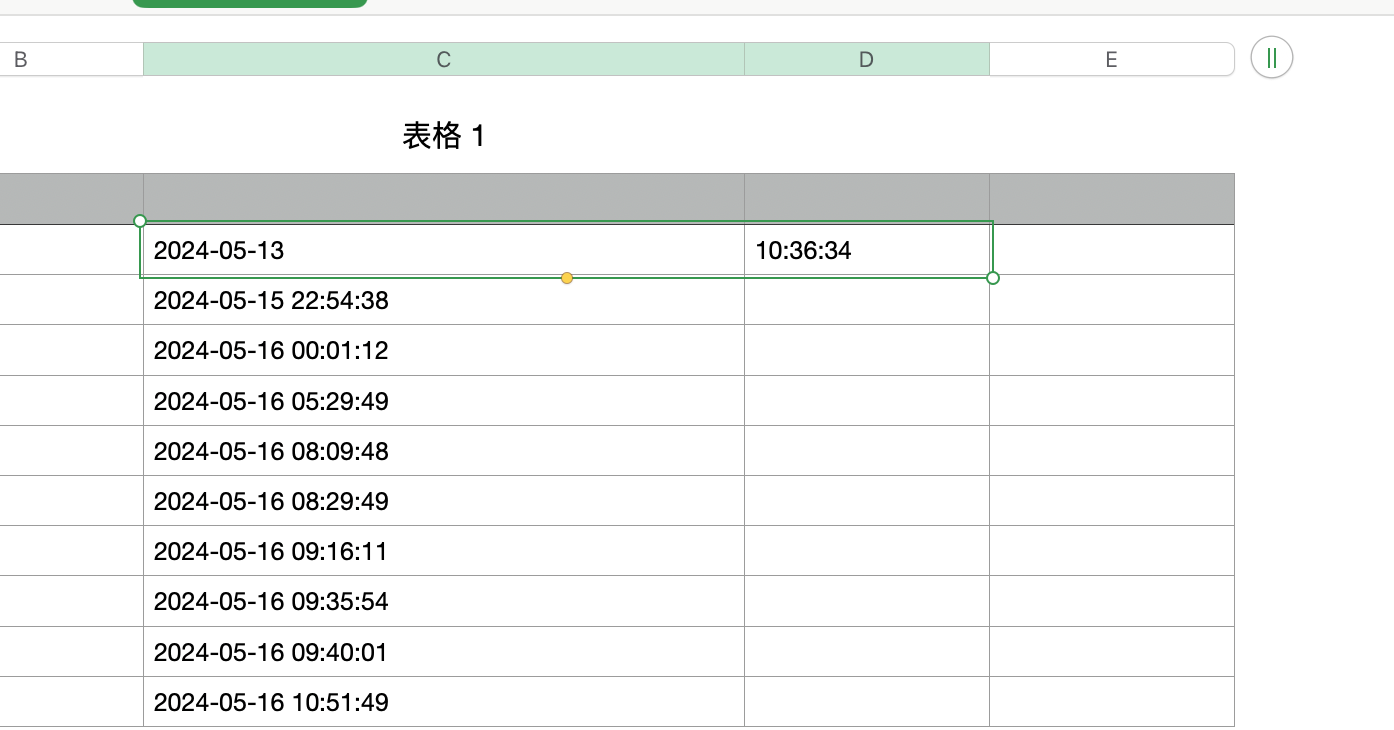Viewport: 1394px width, 730px height.
Task: Select the cell containing 2024-05-13
Action: (443, 250)
